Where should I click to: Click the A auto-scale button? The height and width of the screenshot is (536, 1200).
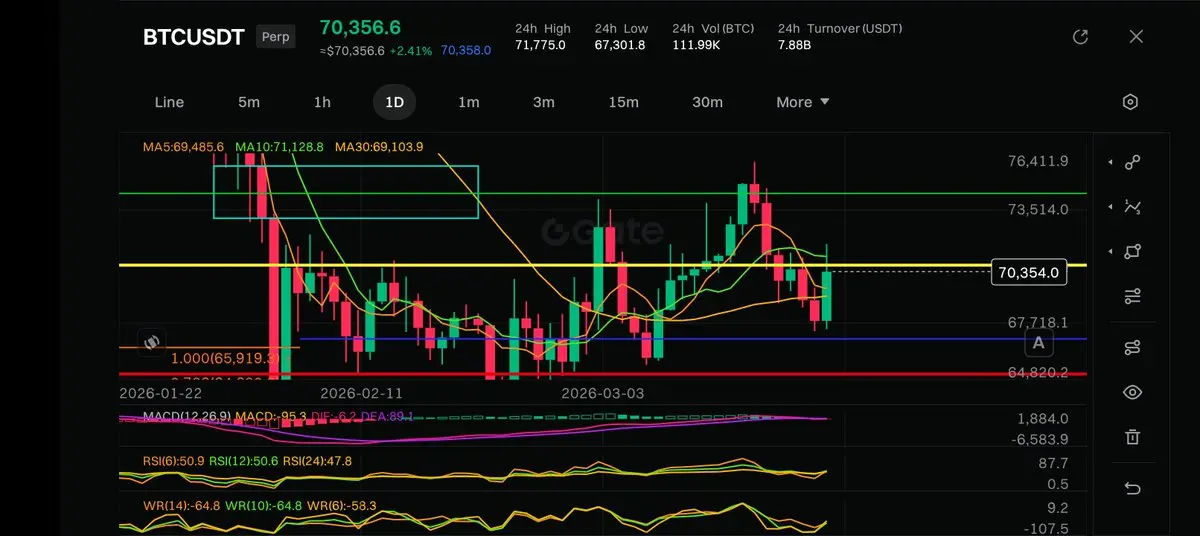click(1039, 343)
